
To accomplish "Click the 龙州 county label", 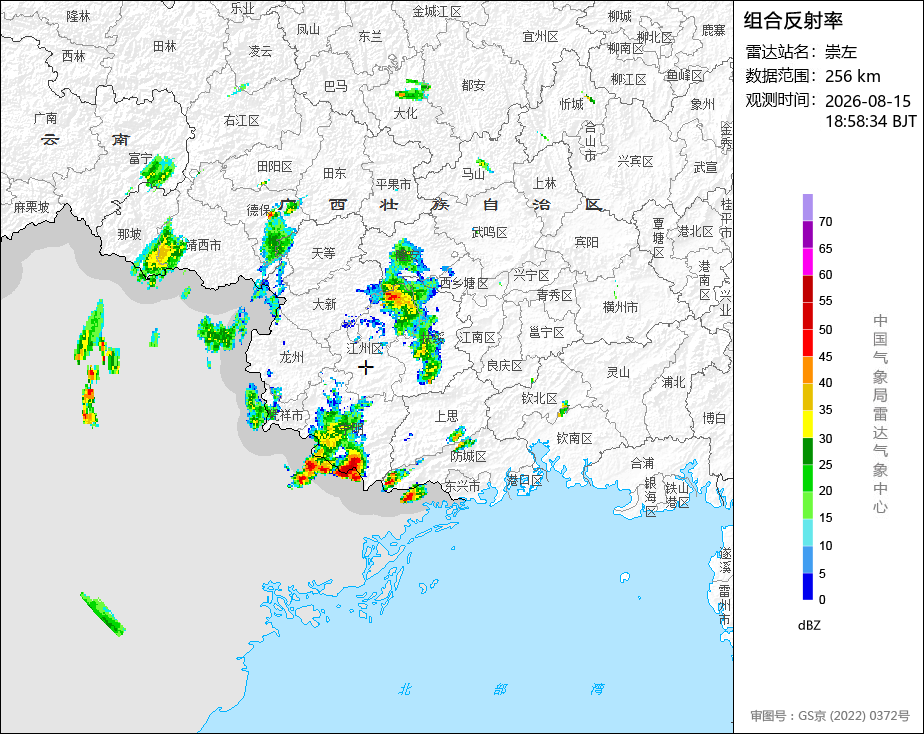I will pyautogui.click(x=292, y=357).
